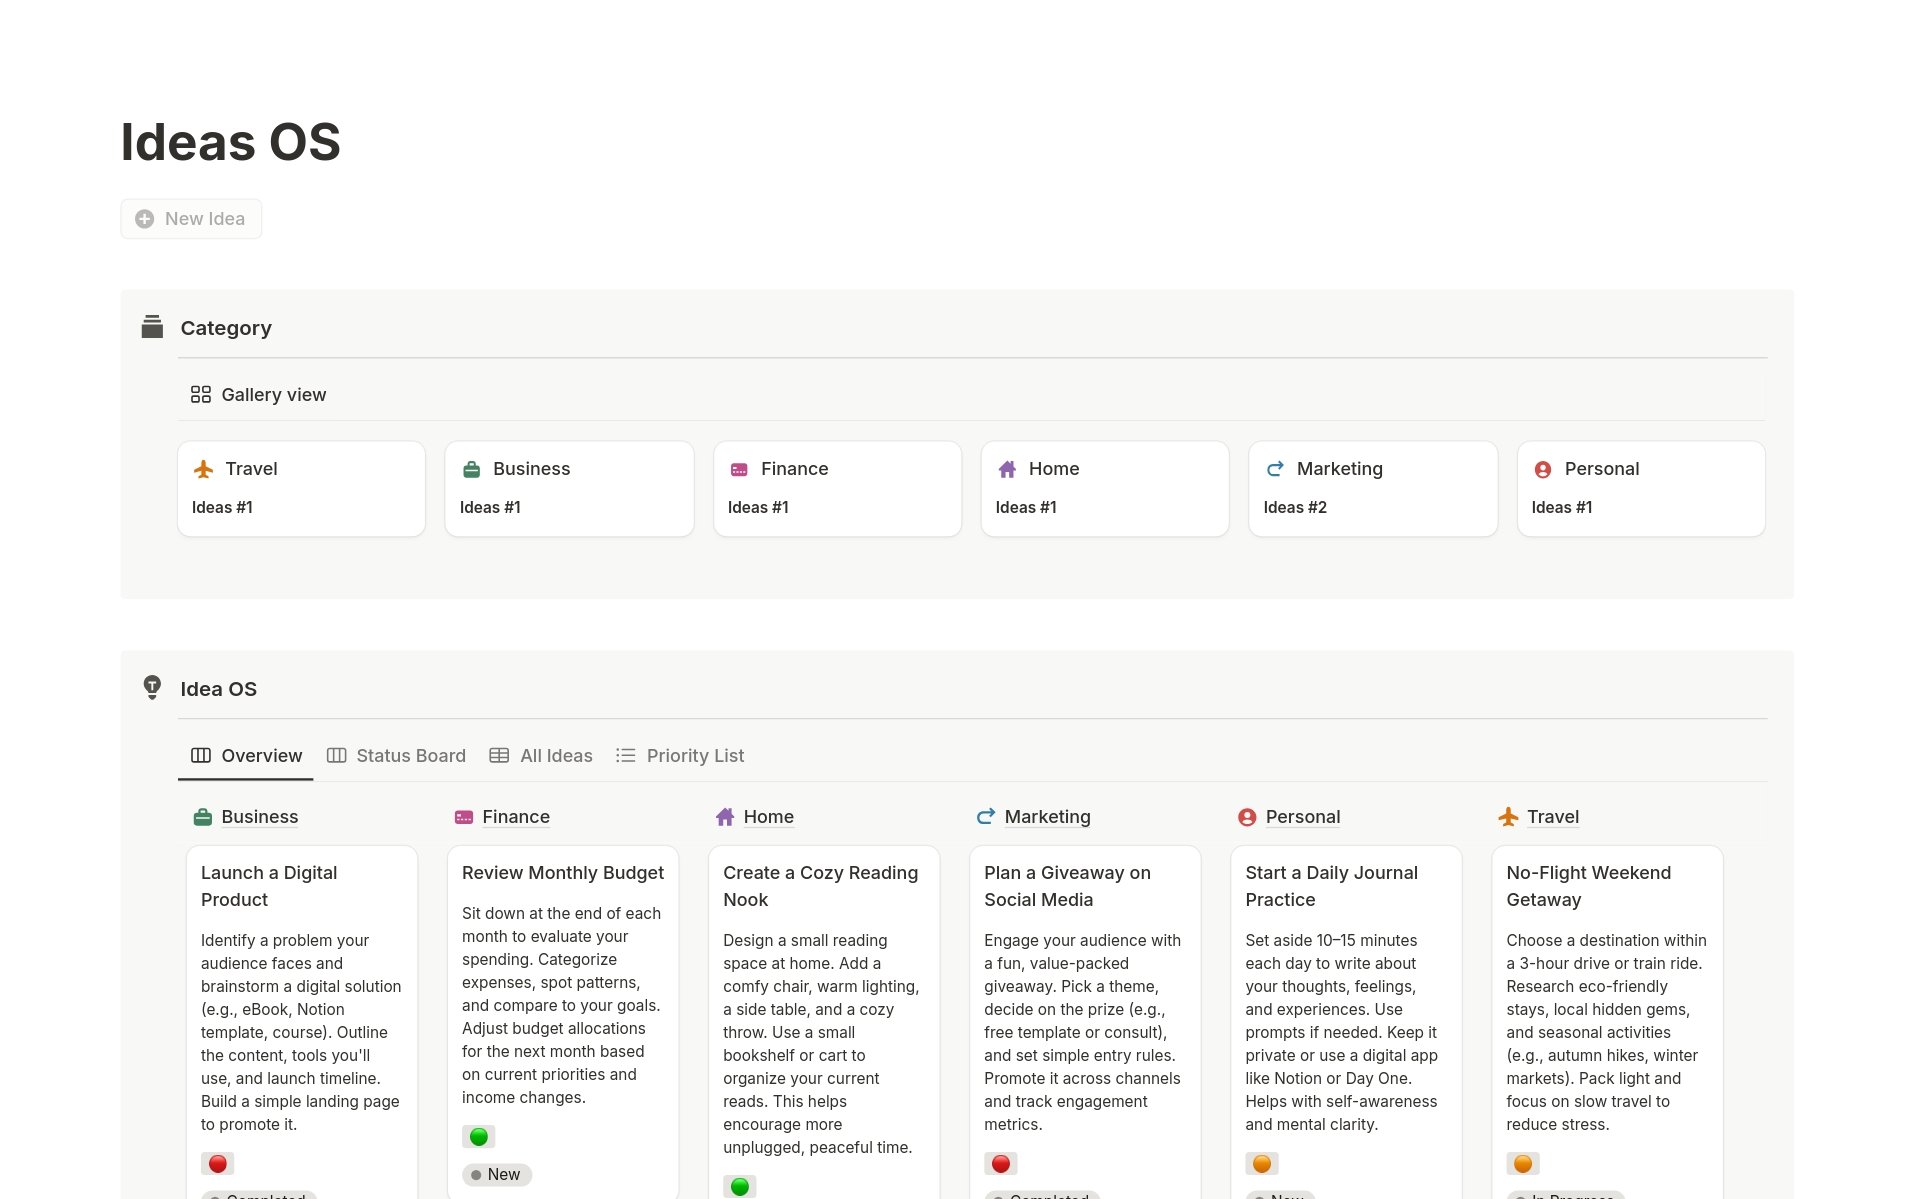1920x1199 pixels.
Task: Click the Overview tab board icon
Action: click(201, 756)
